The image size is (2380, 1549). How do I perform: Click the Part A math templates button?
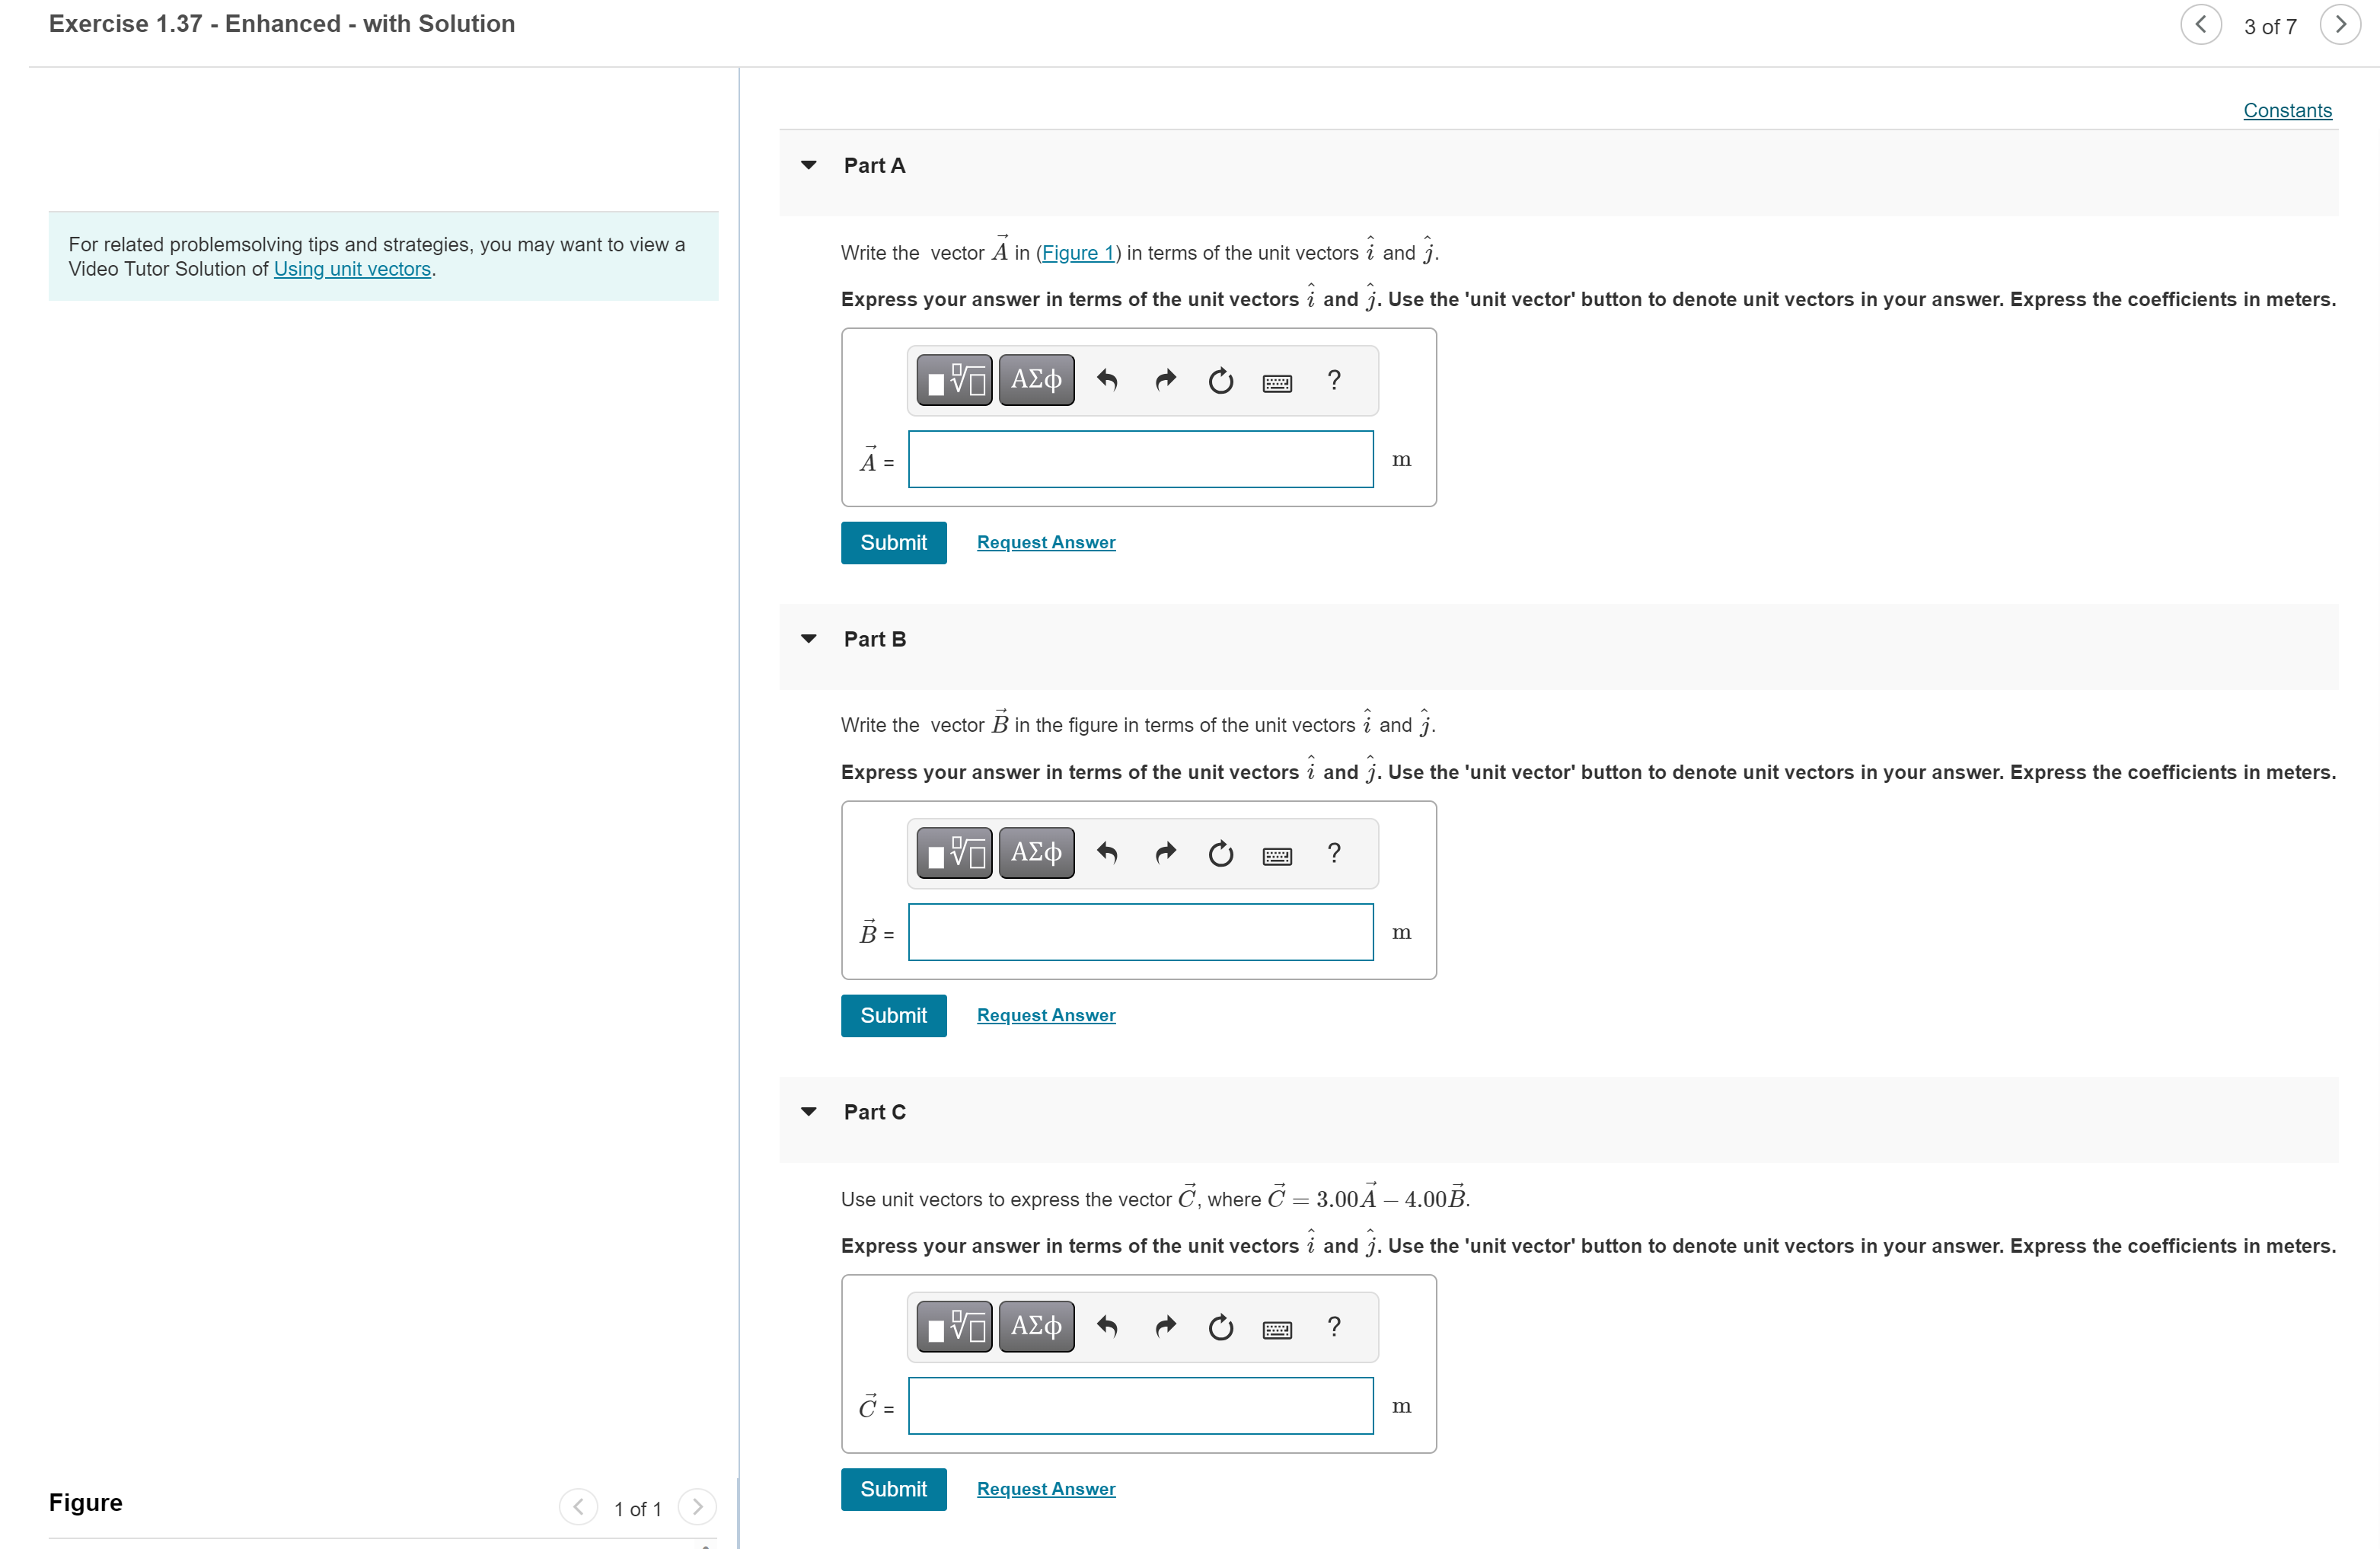954,380
